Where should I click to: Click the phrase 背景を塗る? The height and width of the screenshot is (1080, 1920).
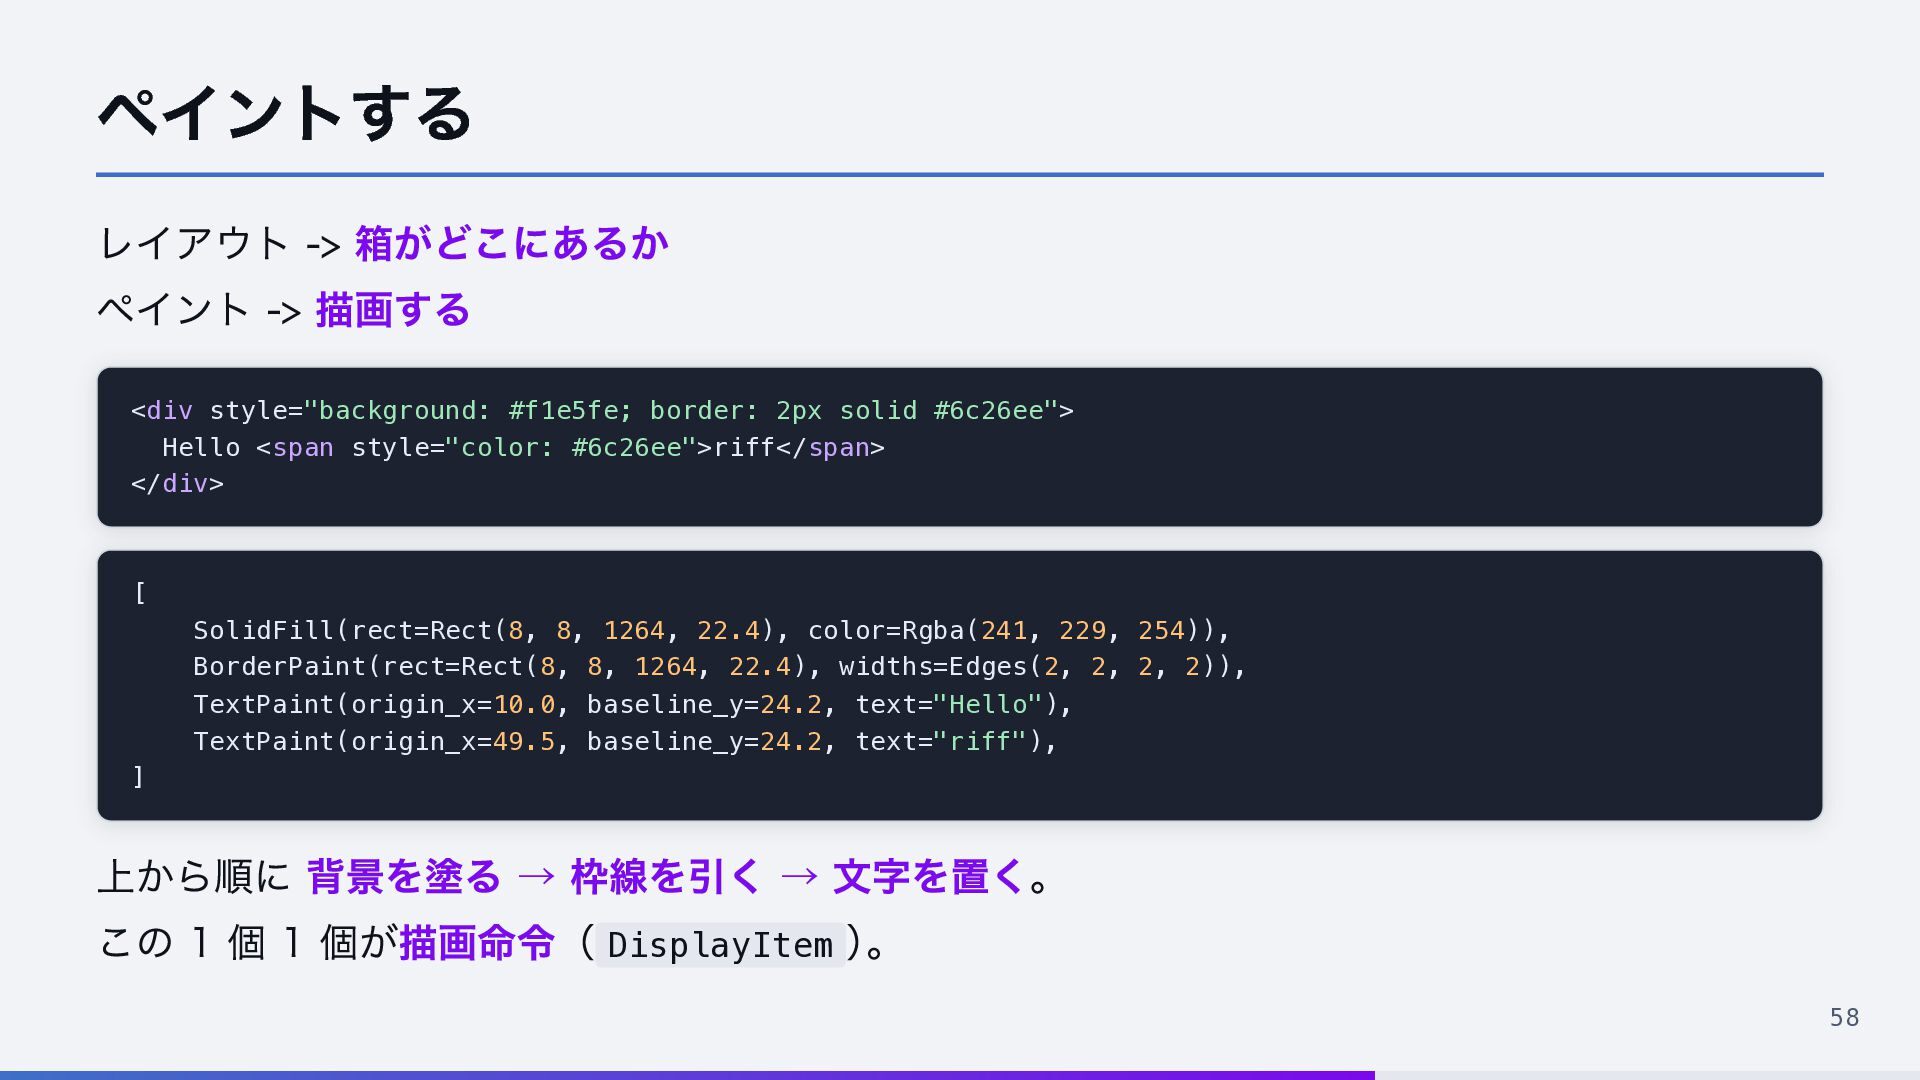pyautogui.click(x=404, y=876)
